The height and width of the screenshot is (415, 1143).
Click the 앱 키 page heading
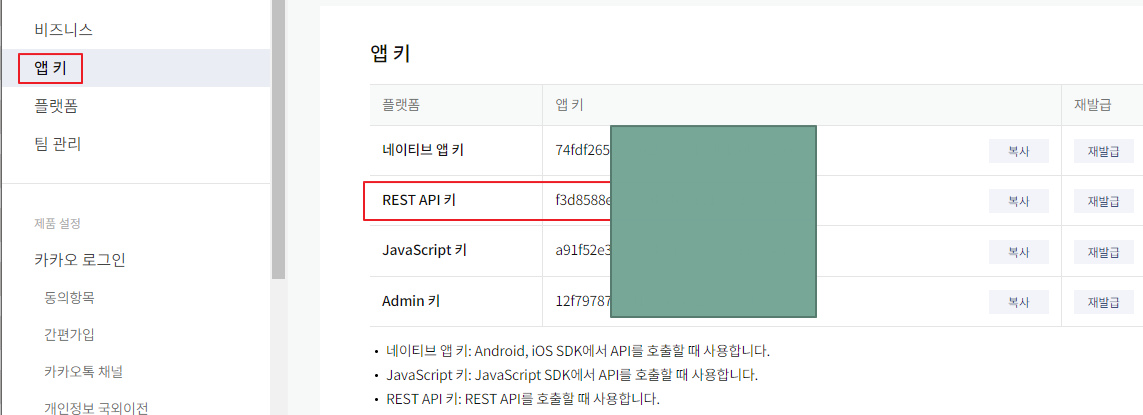click(390, 53)
